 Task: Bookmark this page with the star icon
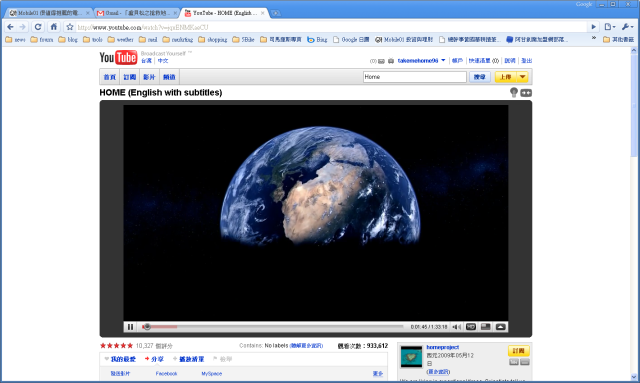pos(70,27)
